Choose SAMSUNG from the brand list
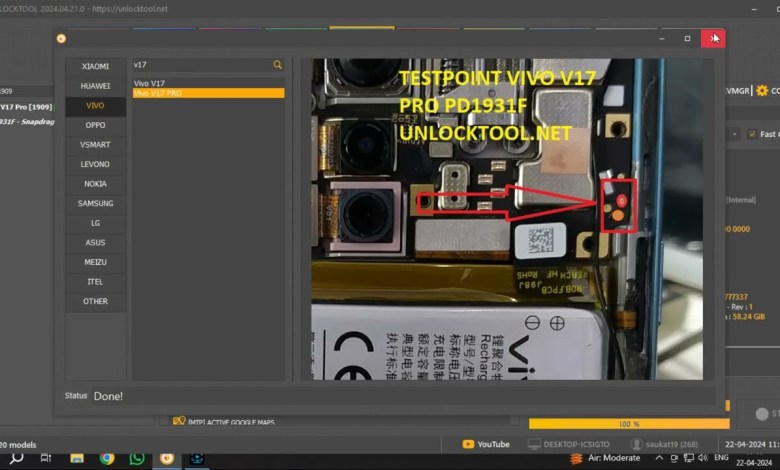Image resolution: width=780 pixels, height=470 pixels. [x=95, y=203]
